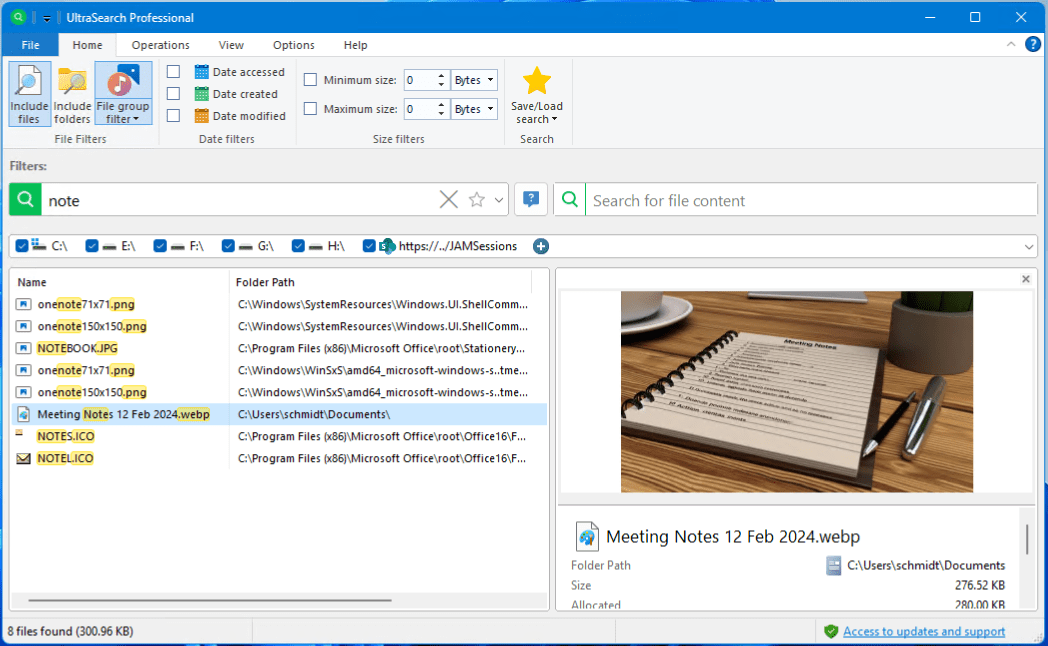Open the Maximum size Bytes unit dropdown
Viewport: 1048px width, 646px height.
tap(474, 109)
